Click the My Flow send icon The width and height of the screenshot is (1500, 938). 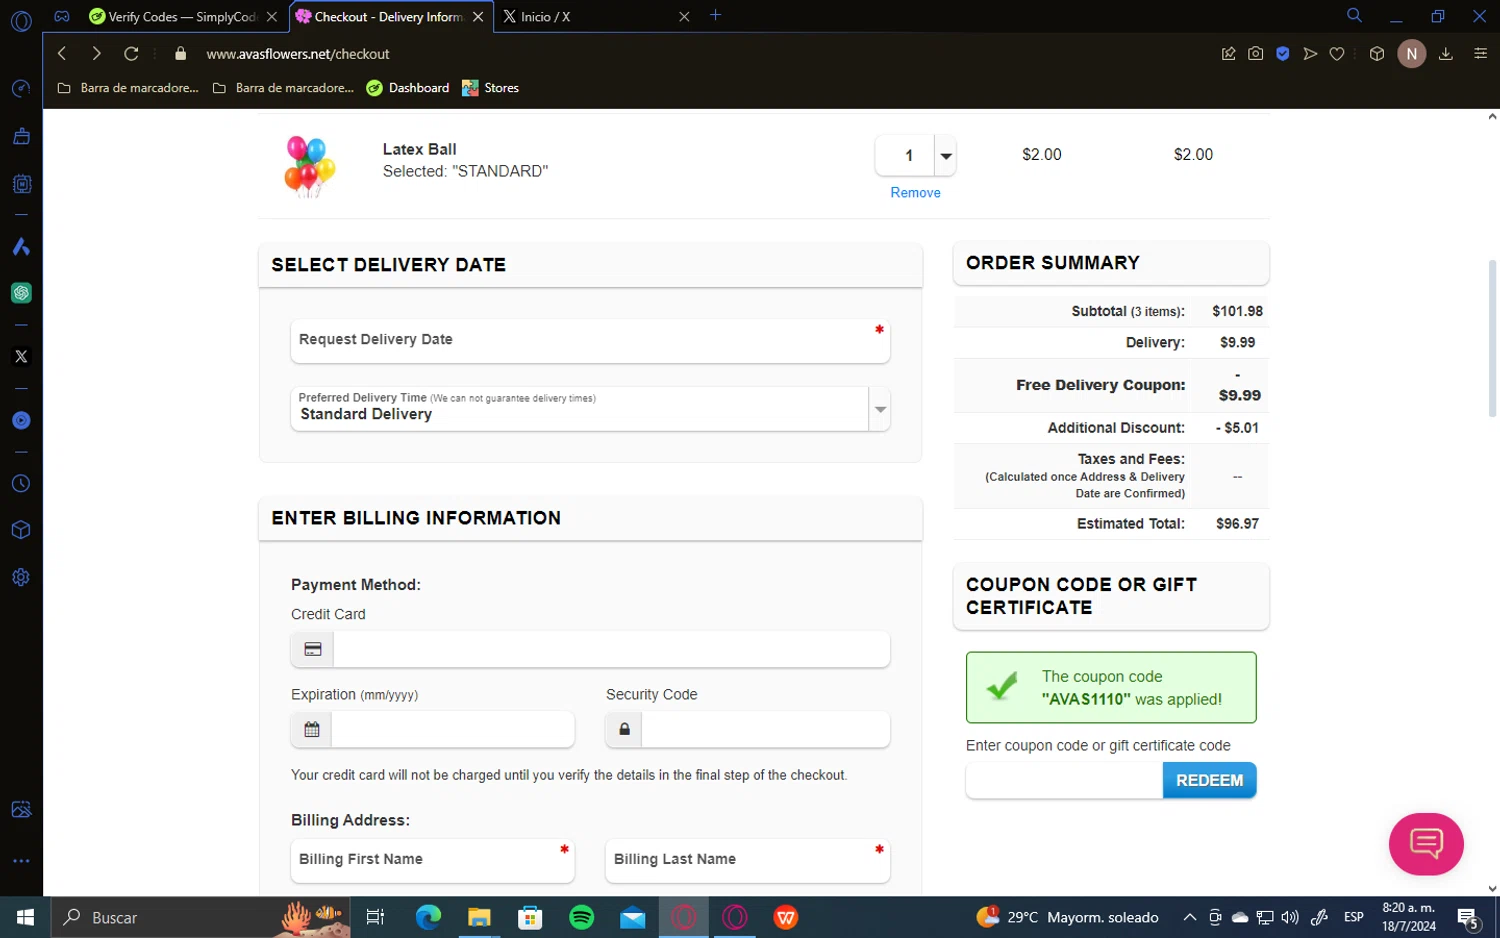click(x=1310, y=54)
